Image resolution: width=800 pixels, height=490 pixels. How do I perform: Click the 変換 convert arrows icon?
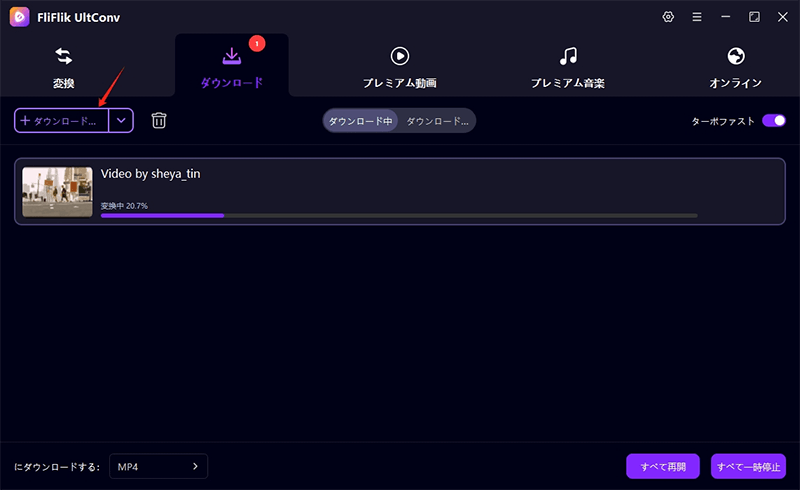(63, 56)
